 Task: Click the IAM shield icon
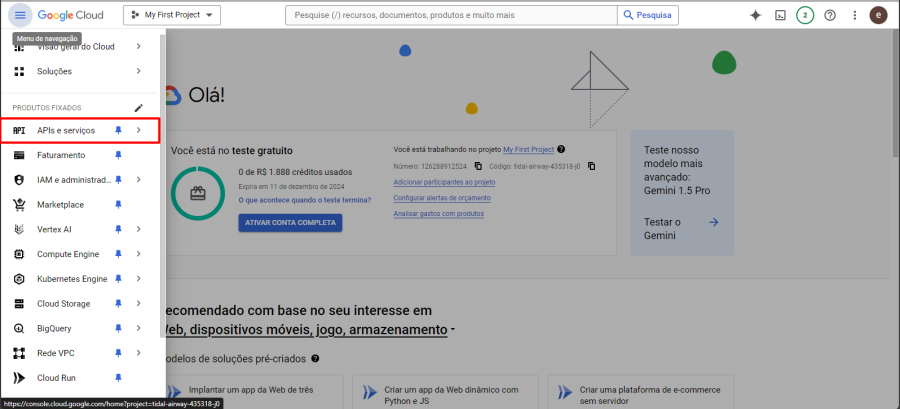click(19, 180)
